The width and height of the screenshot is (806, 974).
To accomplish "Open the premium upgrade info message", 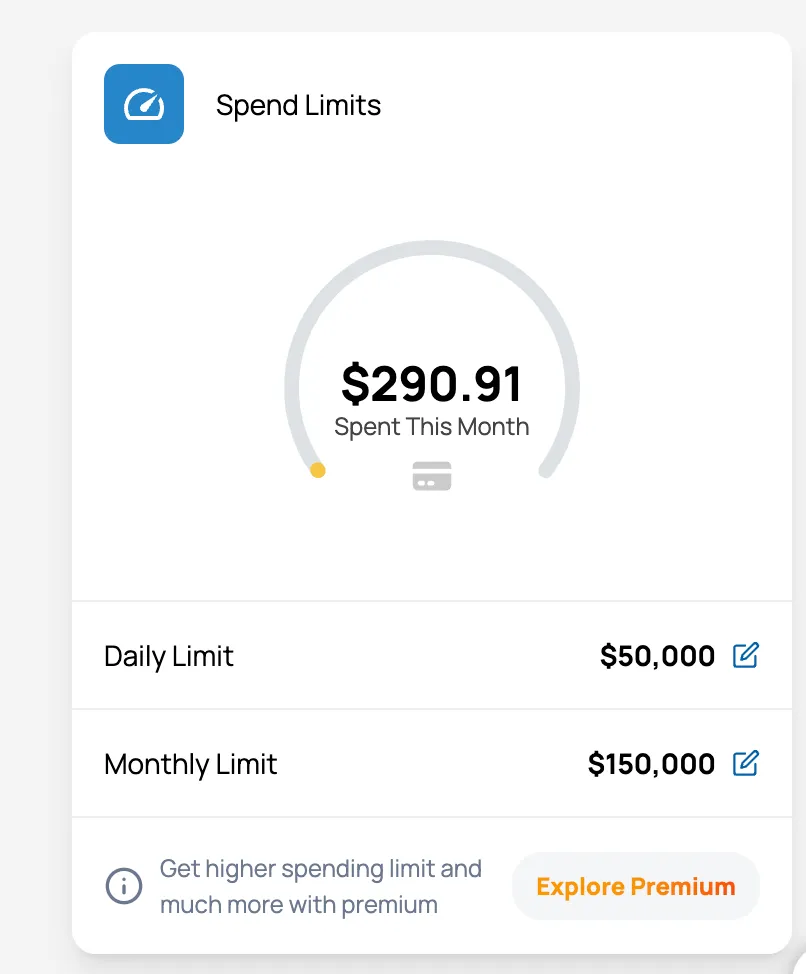I will (x=320, y=886).
